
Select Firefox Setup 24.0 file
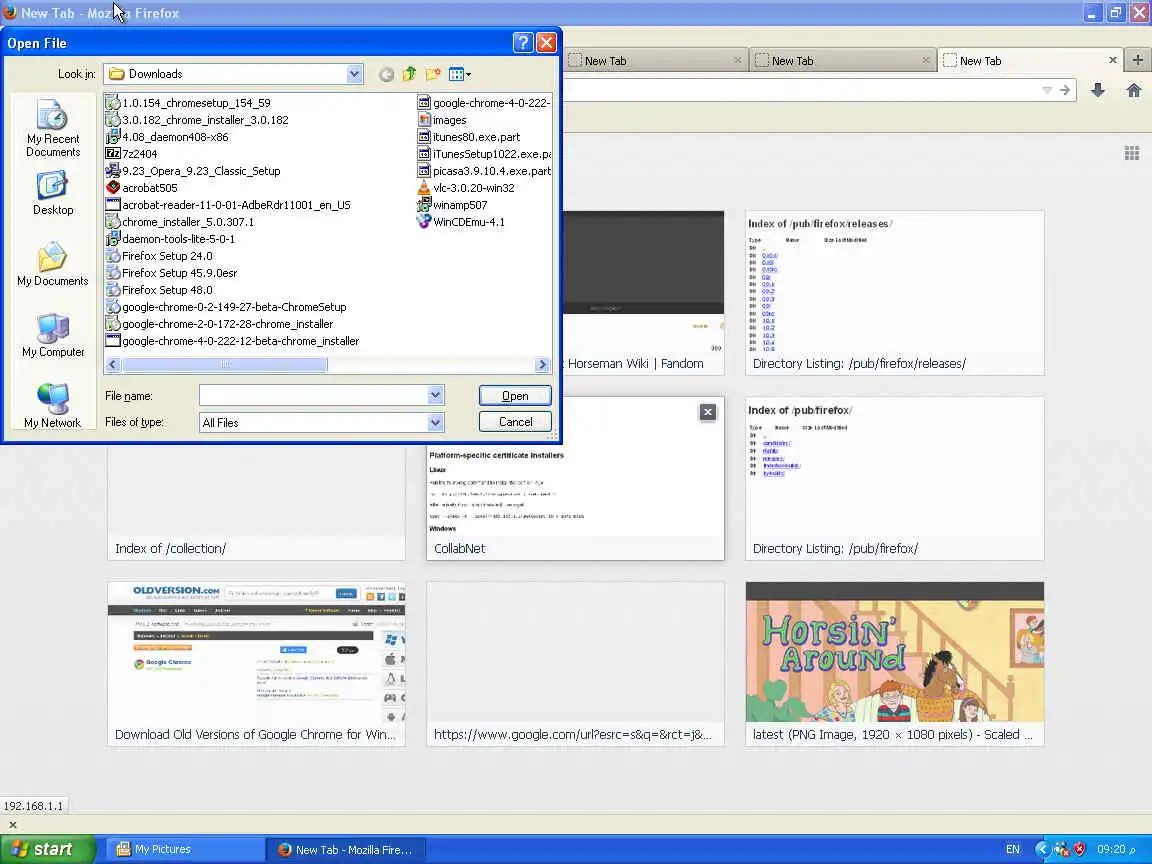click(x=159, y=256)
